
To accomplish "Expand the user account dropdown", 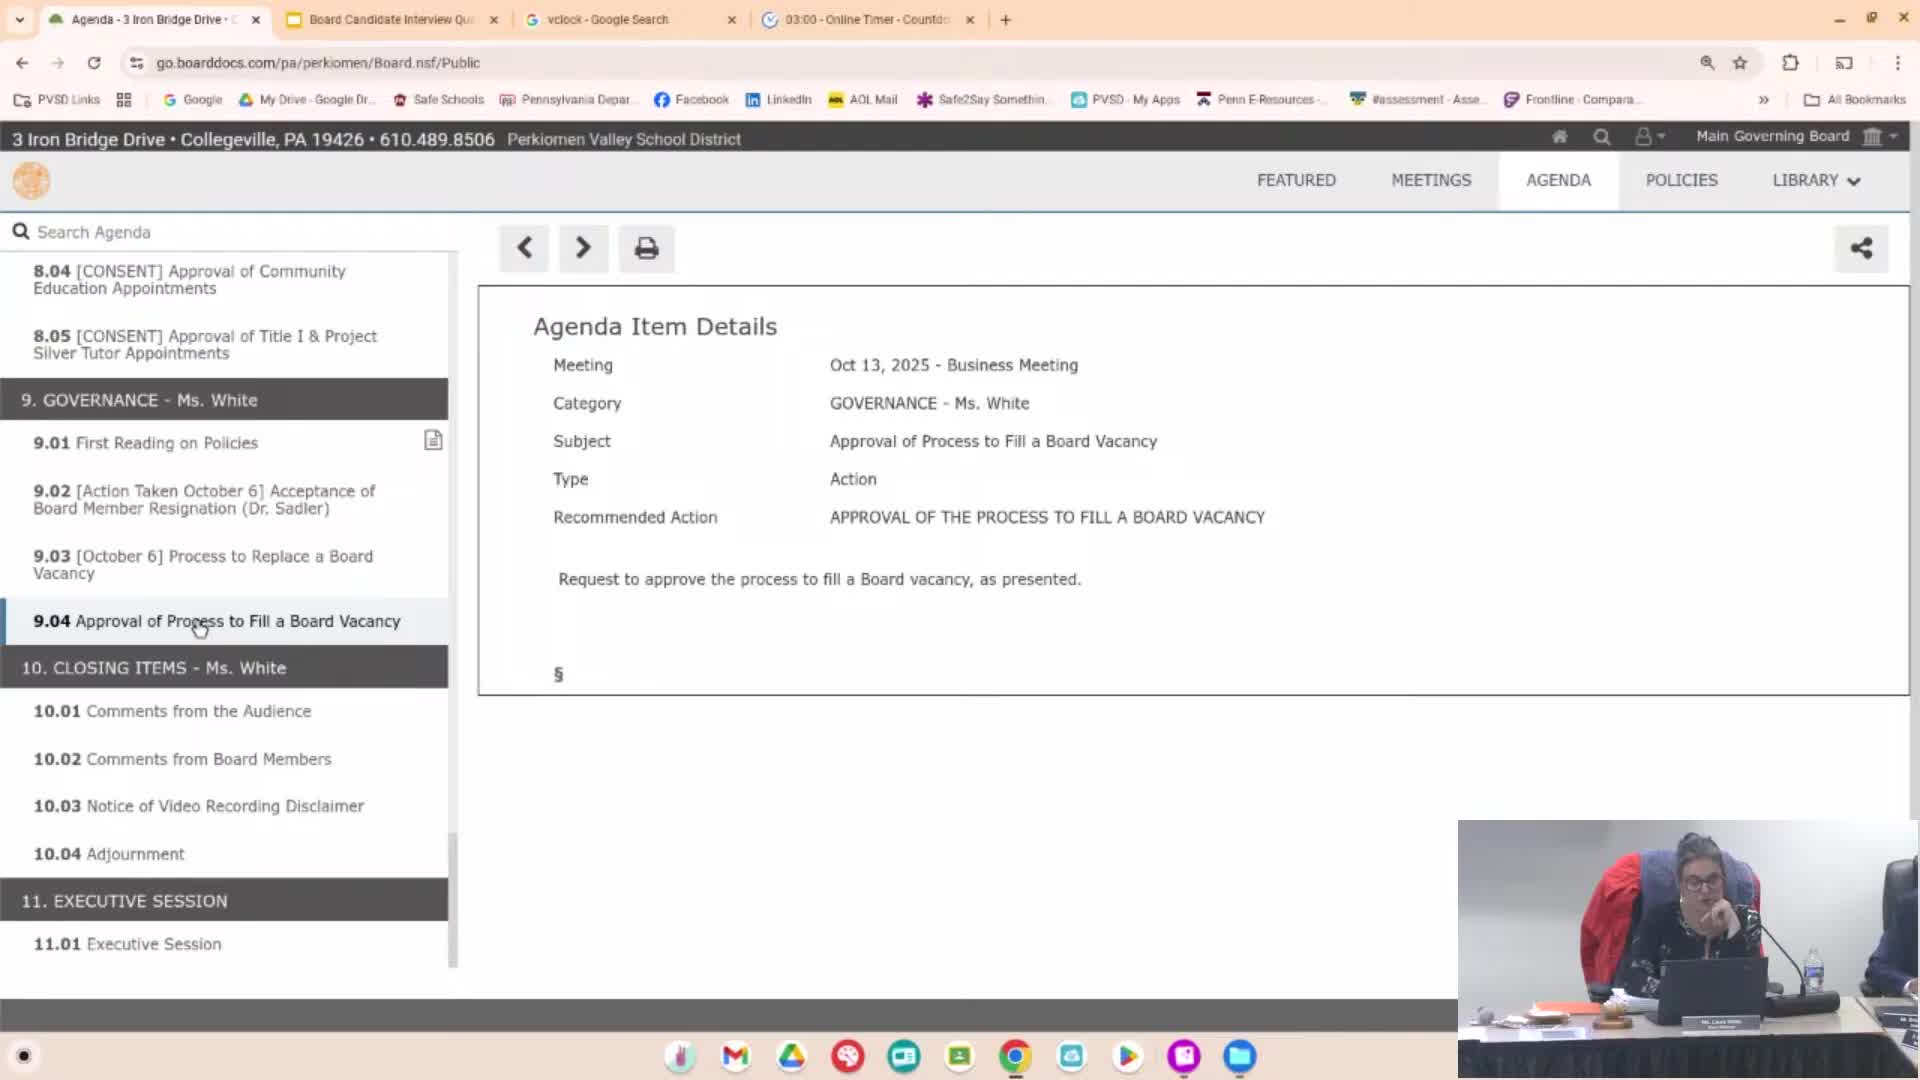I will click(1650, 137).
